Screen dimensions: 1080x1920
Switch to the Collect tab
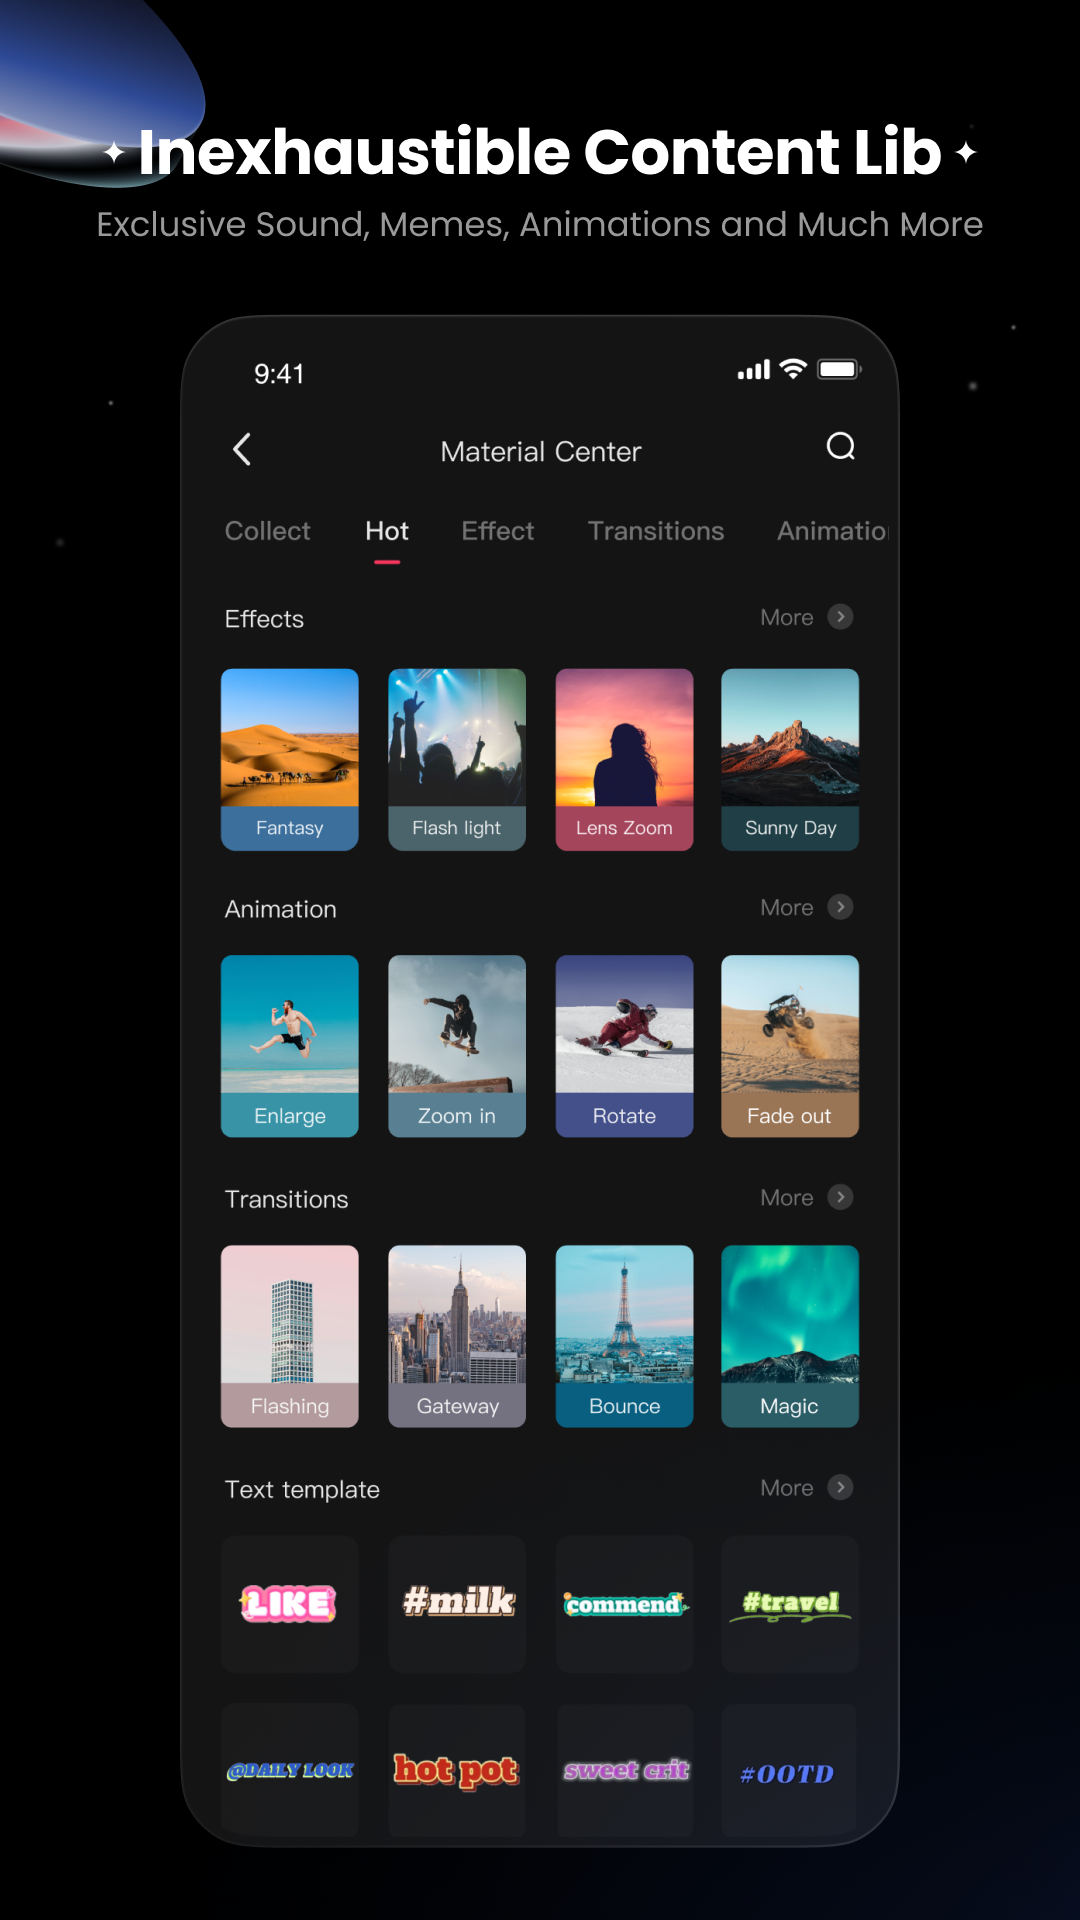pos(267,531)
